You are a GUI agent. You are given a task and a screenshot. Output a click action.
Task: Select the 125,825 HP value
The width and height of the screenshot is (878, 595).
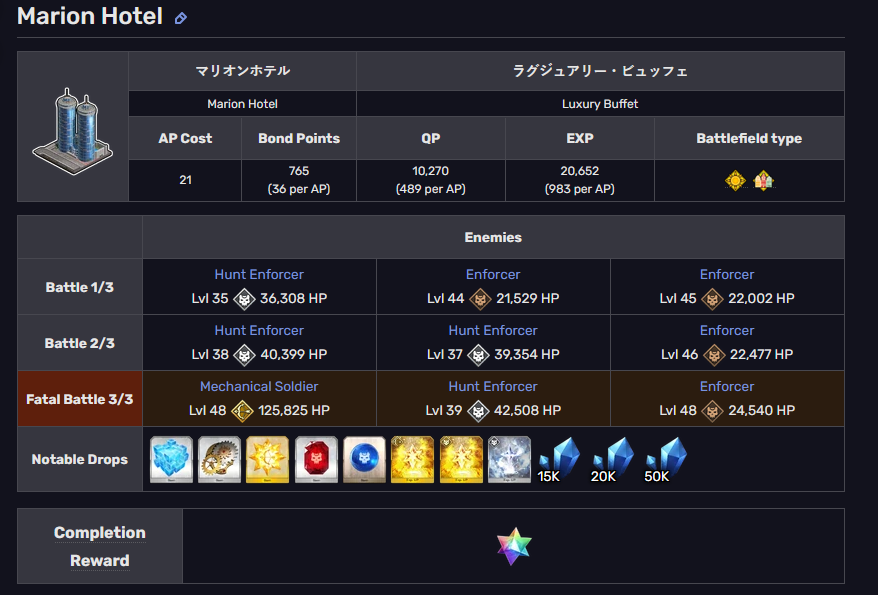(294, 411)
